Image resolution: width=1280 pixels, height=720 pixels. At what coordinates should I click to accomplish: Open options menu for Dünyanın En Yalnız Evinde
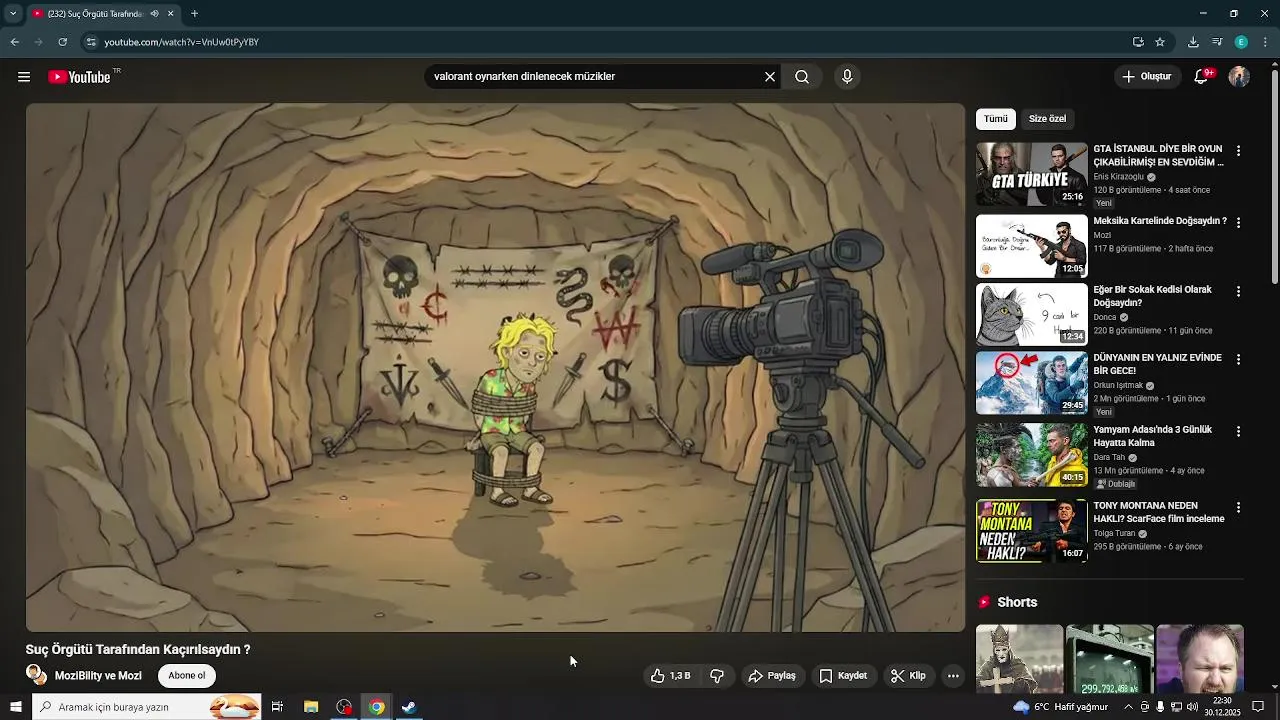click(1238, 360)
